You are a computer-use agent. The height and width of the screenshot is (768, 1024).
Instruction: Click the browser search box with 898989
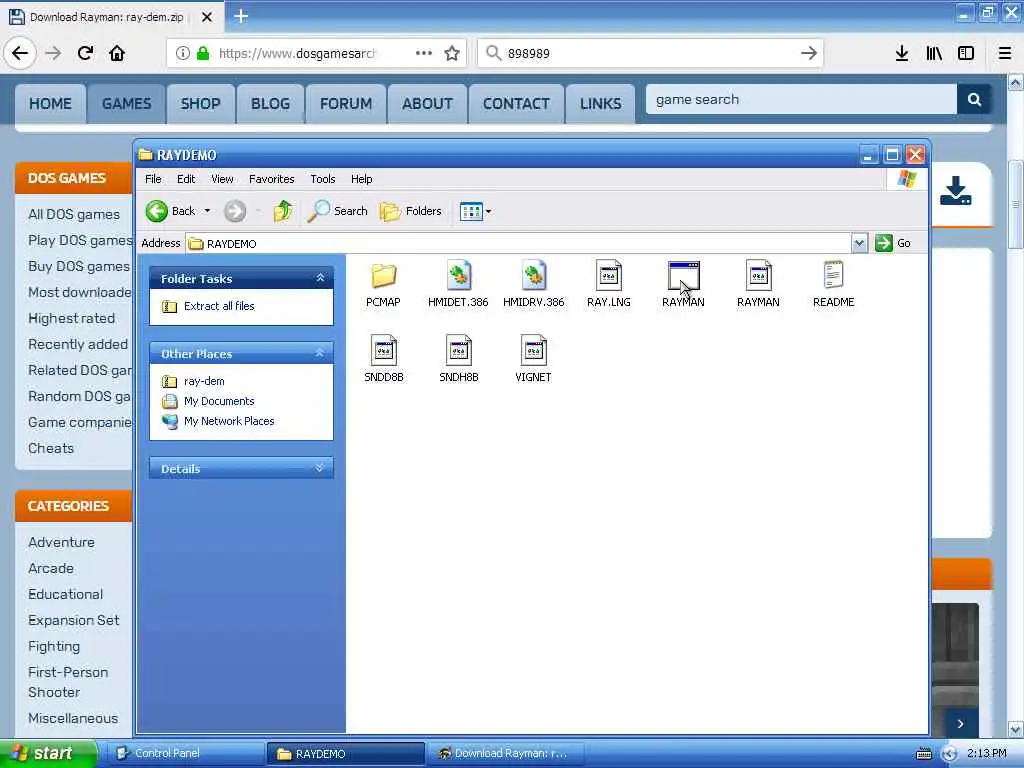pyautogui.click(x=650, y=53)
